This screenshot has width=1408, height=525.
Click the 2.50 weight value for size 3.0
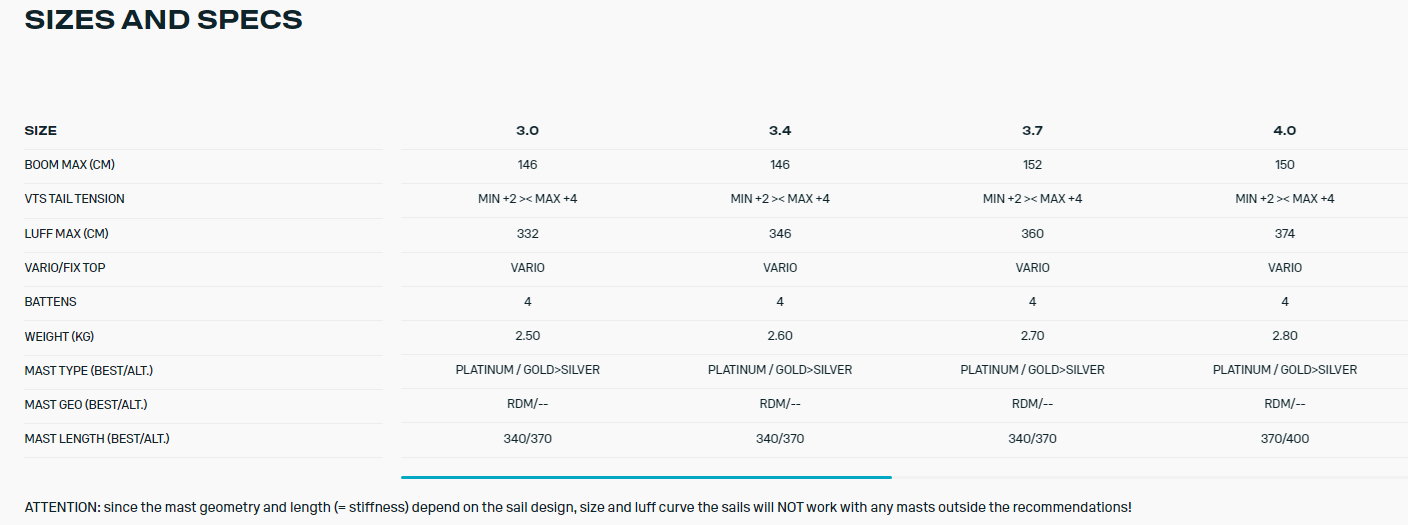tap(527, 336)
